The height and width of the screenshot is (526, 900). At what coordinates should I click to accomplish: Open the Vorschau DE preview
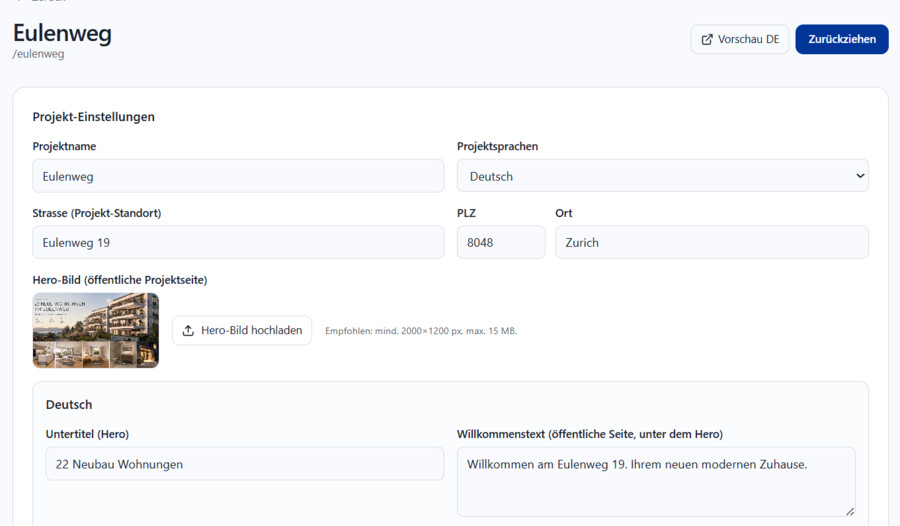pos(740,39)
